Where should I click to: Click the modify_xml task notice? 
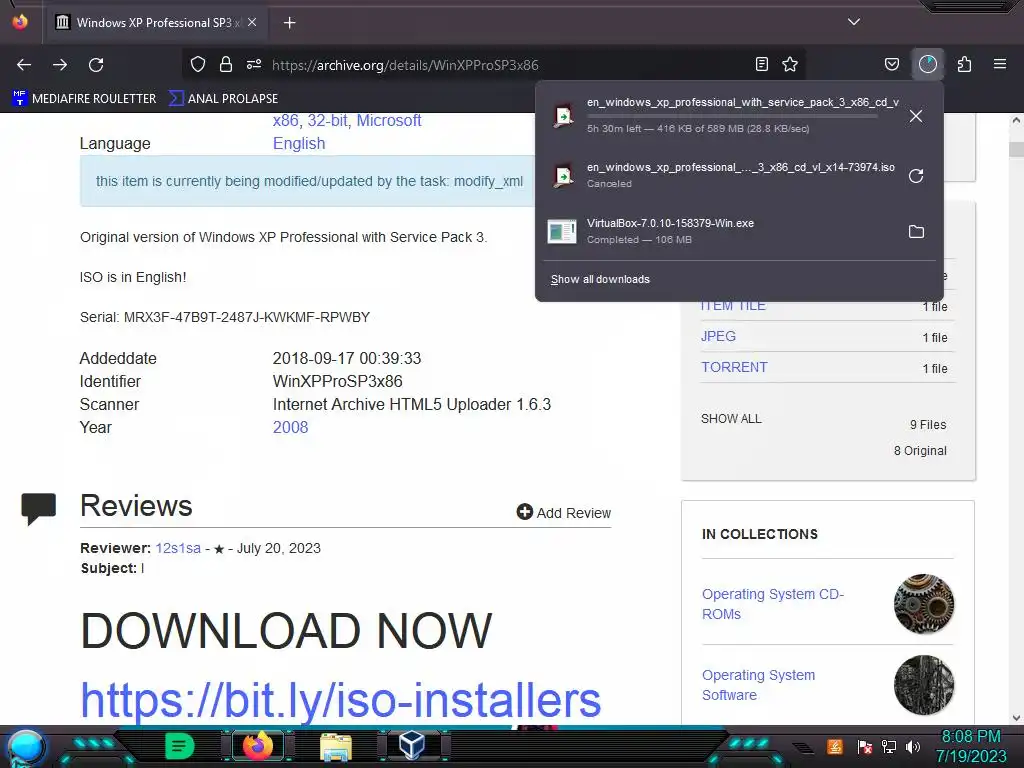(309, 181)
